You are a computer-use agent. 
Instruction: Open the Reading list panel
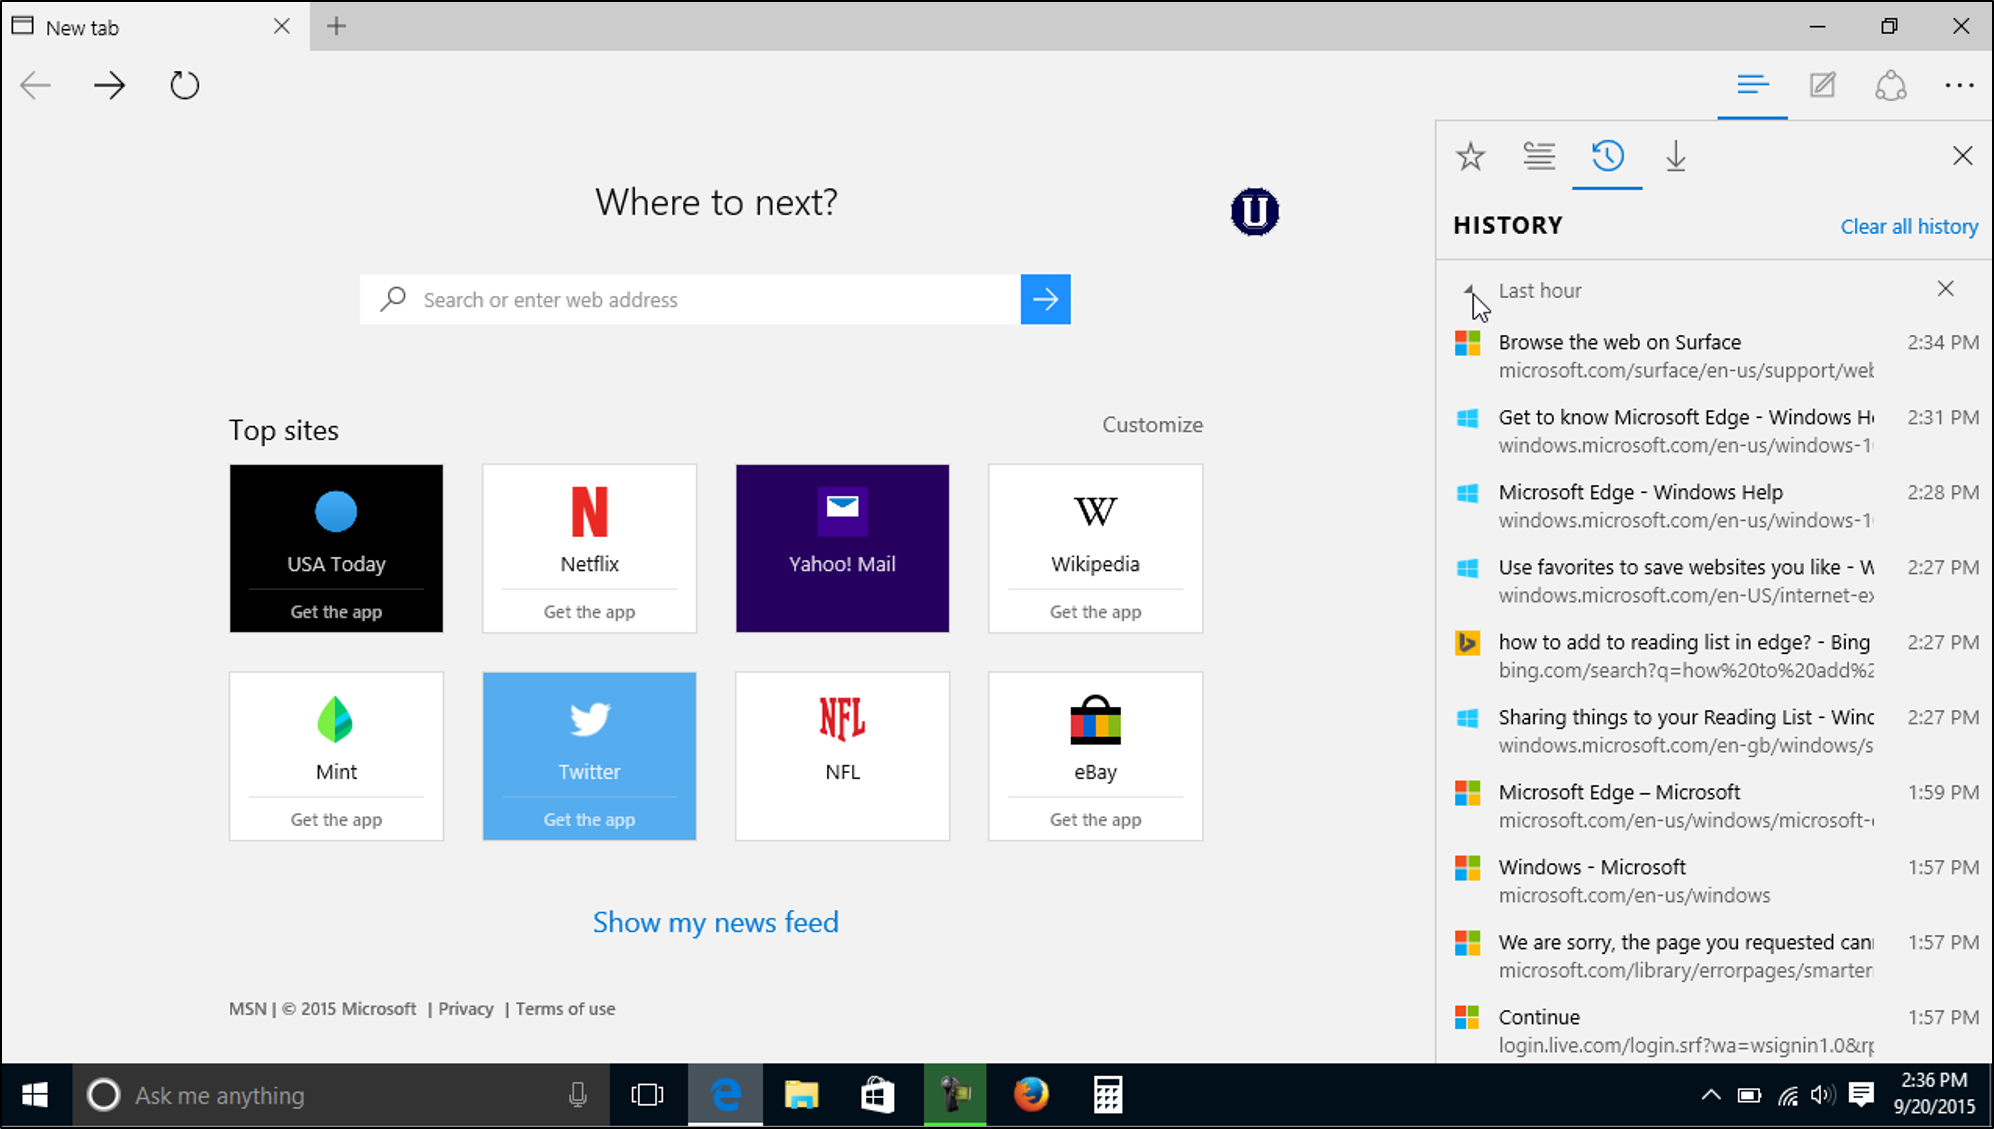pyautogui.click(x=1539, y=156)
